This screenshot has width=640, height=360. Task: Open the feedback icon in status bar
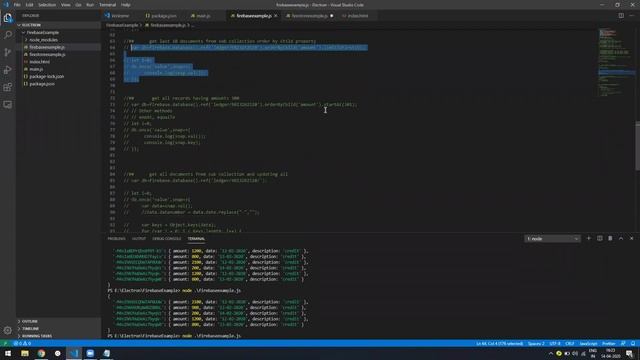coord(623,344)
